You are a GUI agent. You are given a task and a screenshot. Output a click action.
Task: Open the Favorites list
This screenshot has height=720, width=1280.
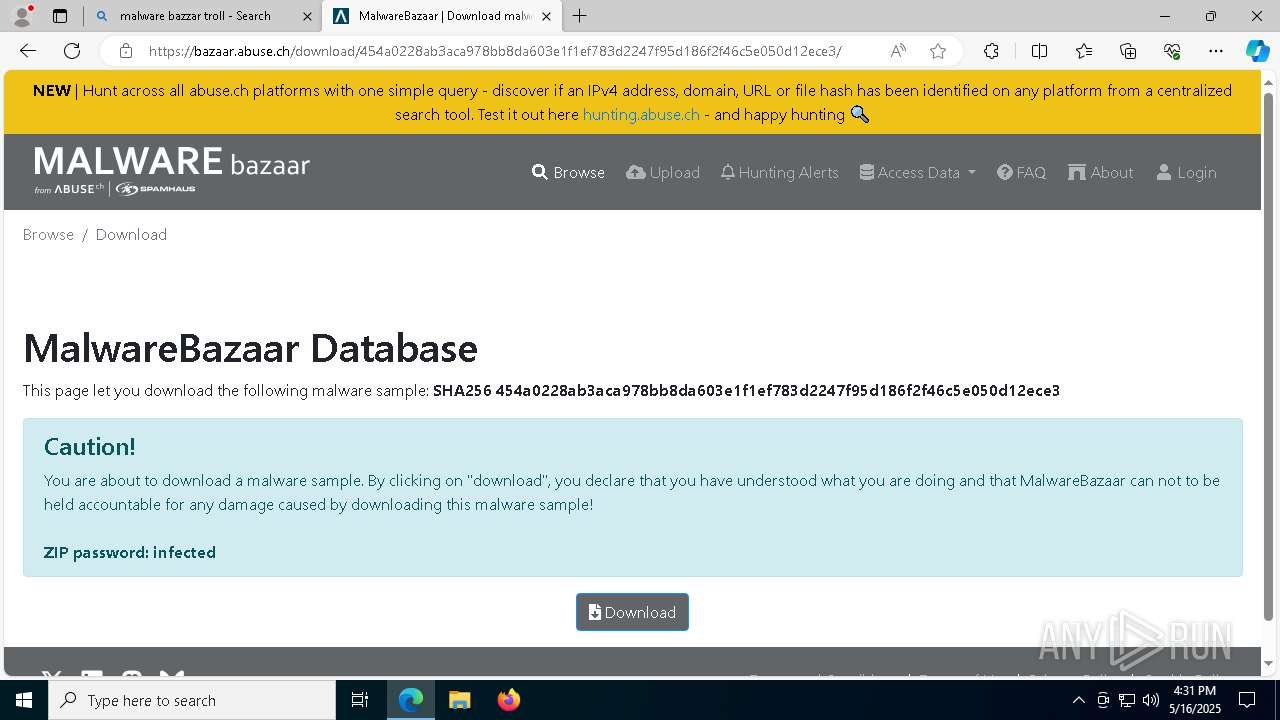1084,51
